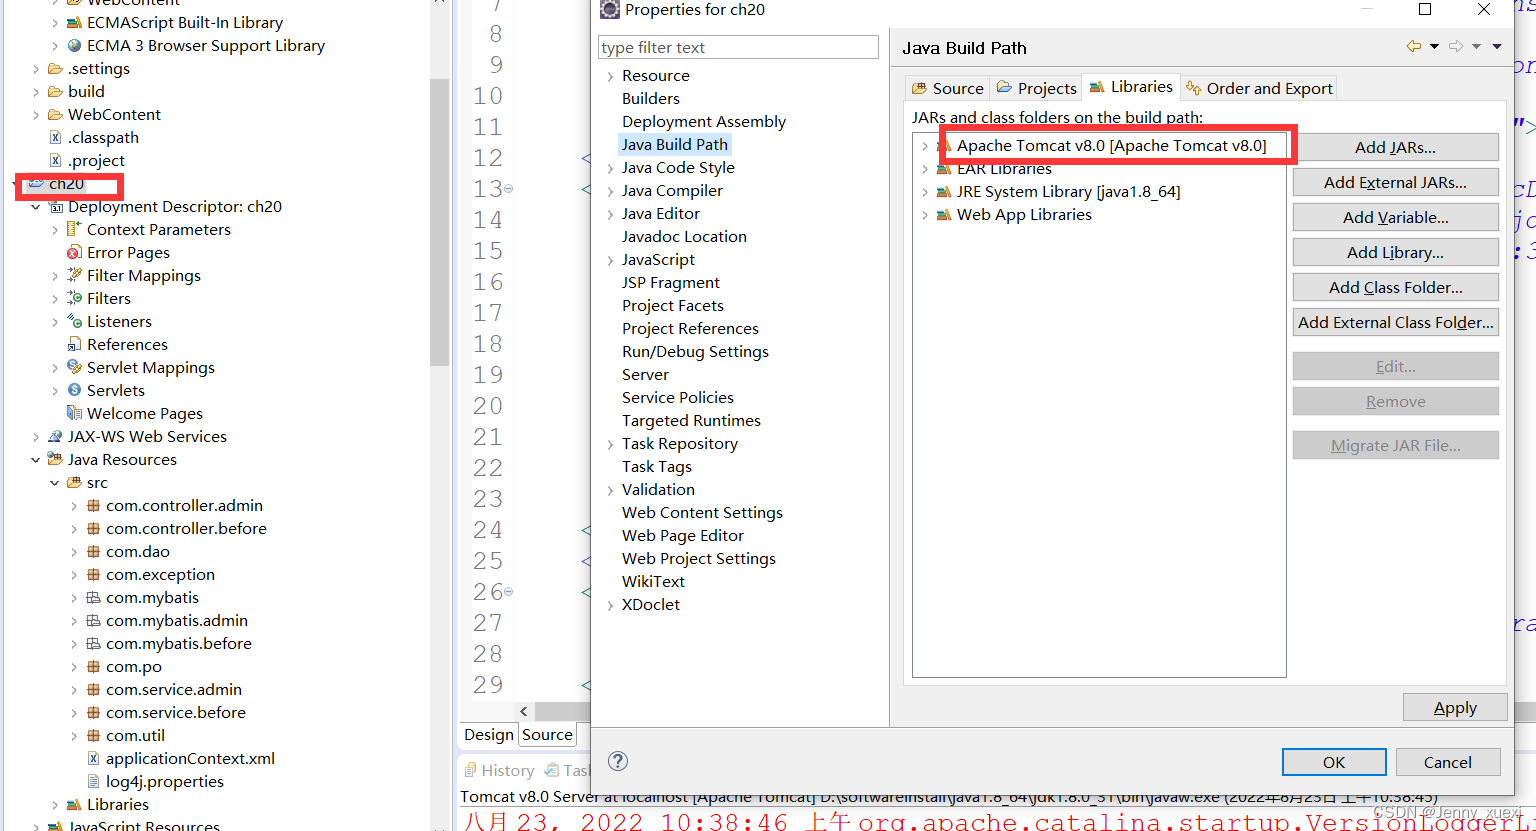
Task: Click Add JARs... button
Action: pyautogui.click(x=1395, y=147)
